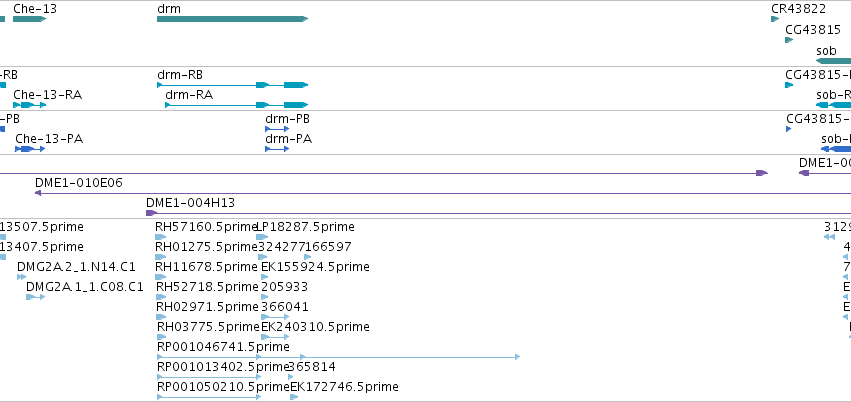Click the EK172746.5prime EST arrow

[294, 397]
